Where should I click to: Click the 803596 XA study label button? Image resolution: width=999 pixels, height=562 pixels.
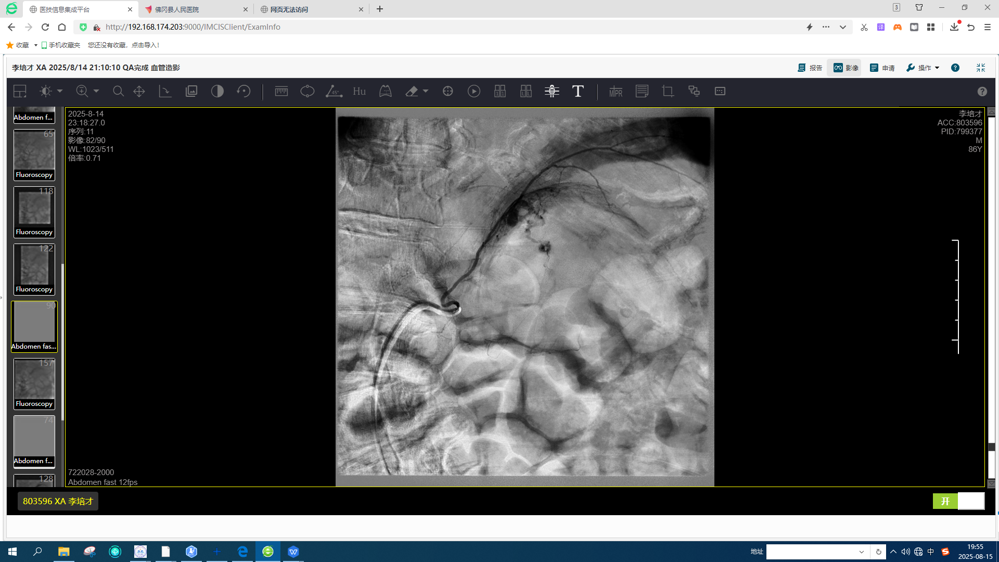58,501
